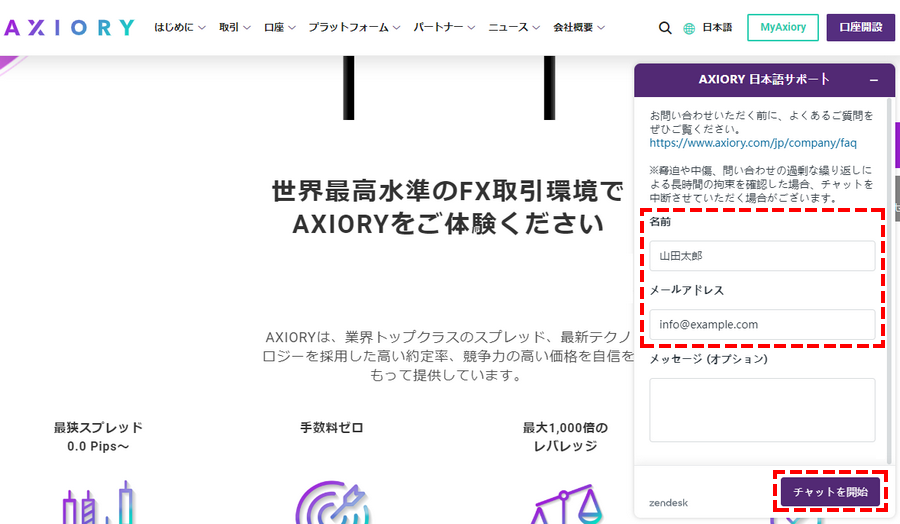Viewport: 900px width, 524px height.
Task: Click the zendesk label in chat footer
Action: 668,503
